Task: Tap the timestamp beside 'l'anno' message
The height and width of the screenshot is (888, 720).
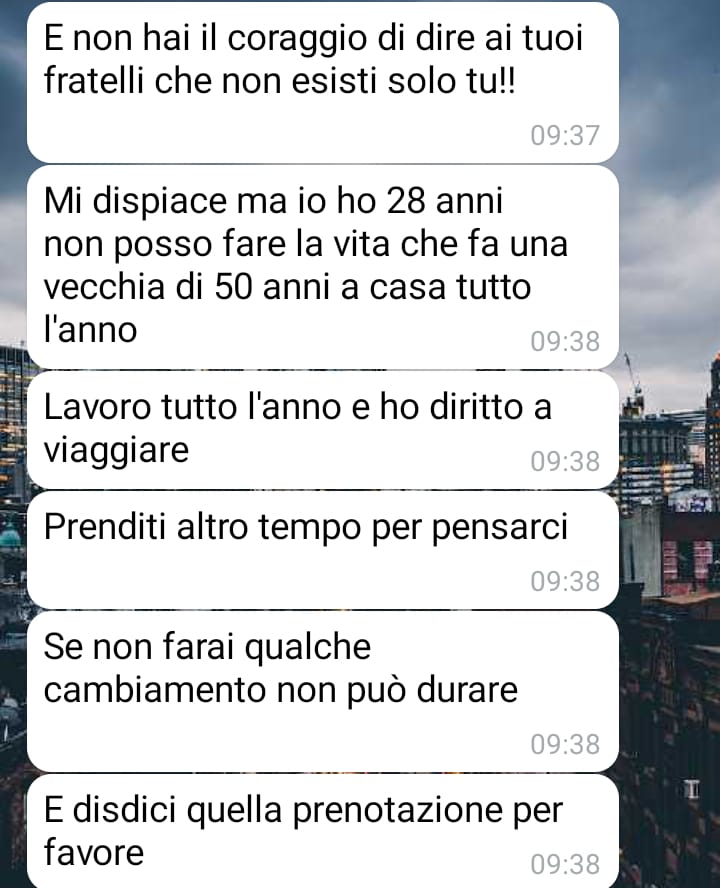Action: coord(565,341)
